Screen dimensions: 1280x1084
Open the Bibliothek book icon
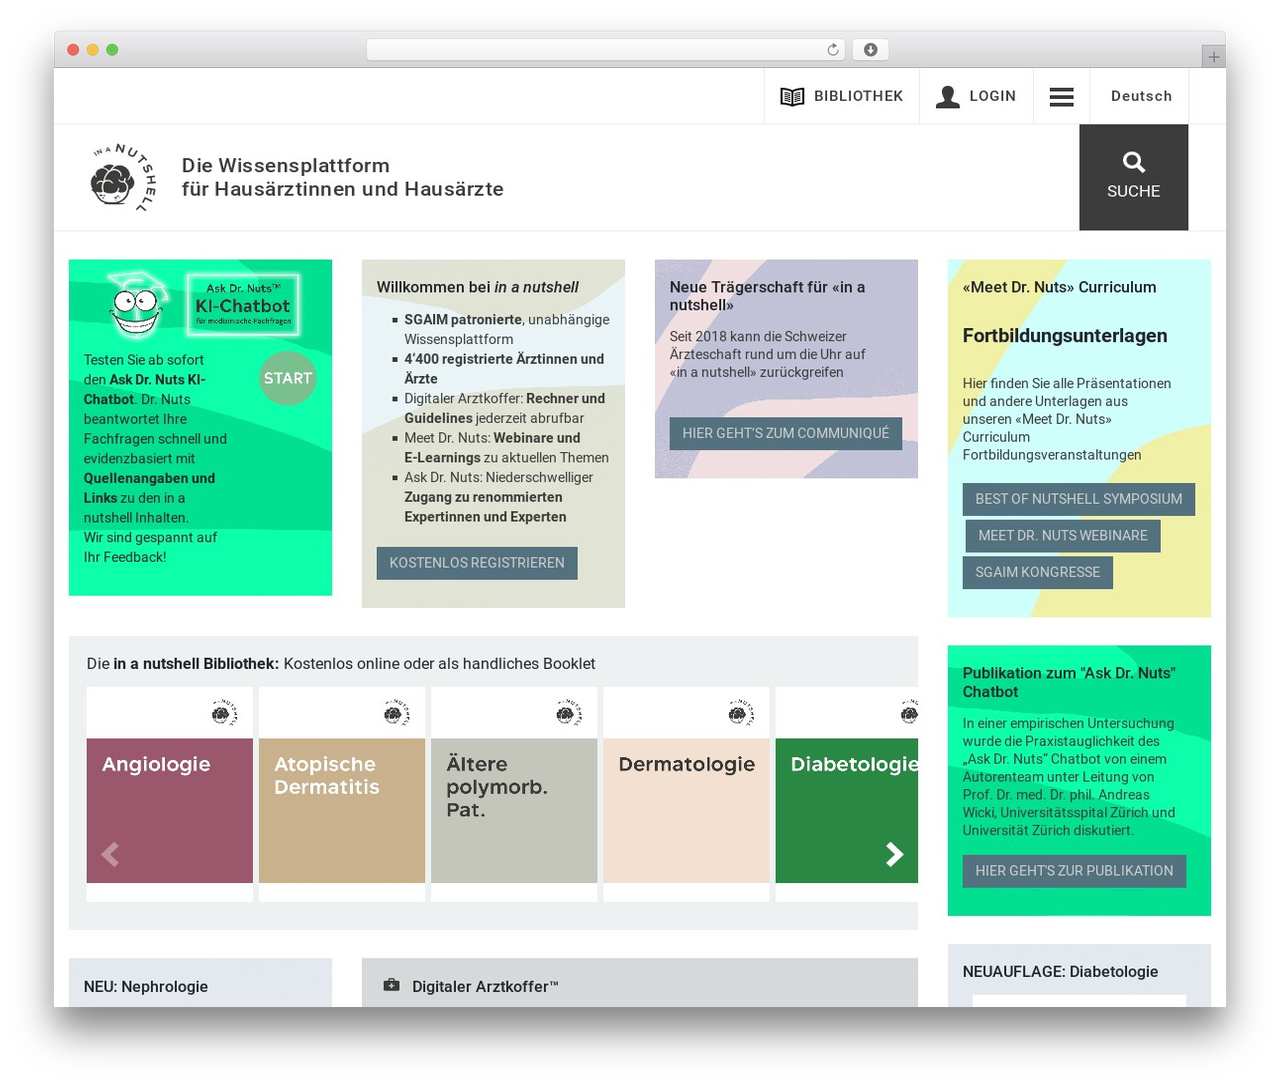tap(792, 96)
